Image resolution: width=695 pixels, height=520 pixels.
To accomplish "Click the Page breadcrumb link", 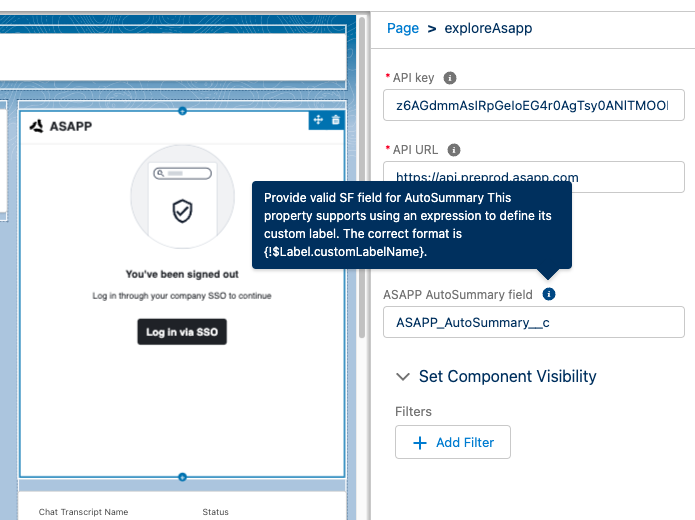I will pyautogui.click(x=402, y=28).
